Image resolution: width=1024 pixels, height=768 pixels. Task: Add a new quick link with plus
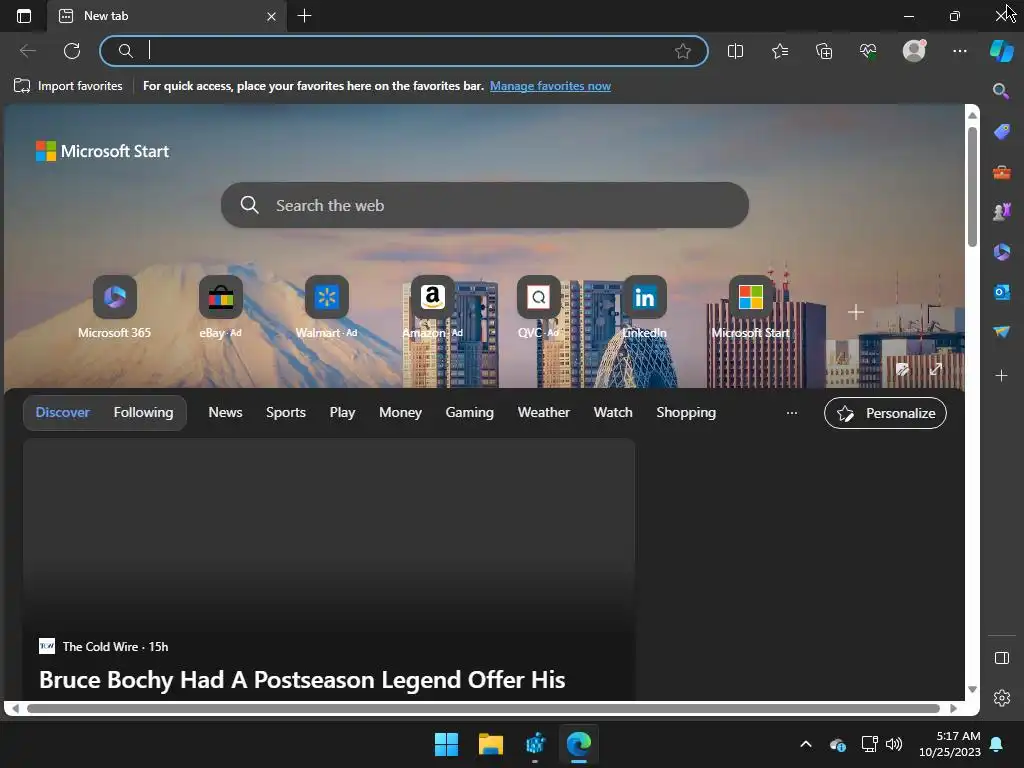tap(856, 312)
